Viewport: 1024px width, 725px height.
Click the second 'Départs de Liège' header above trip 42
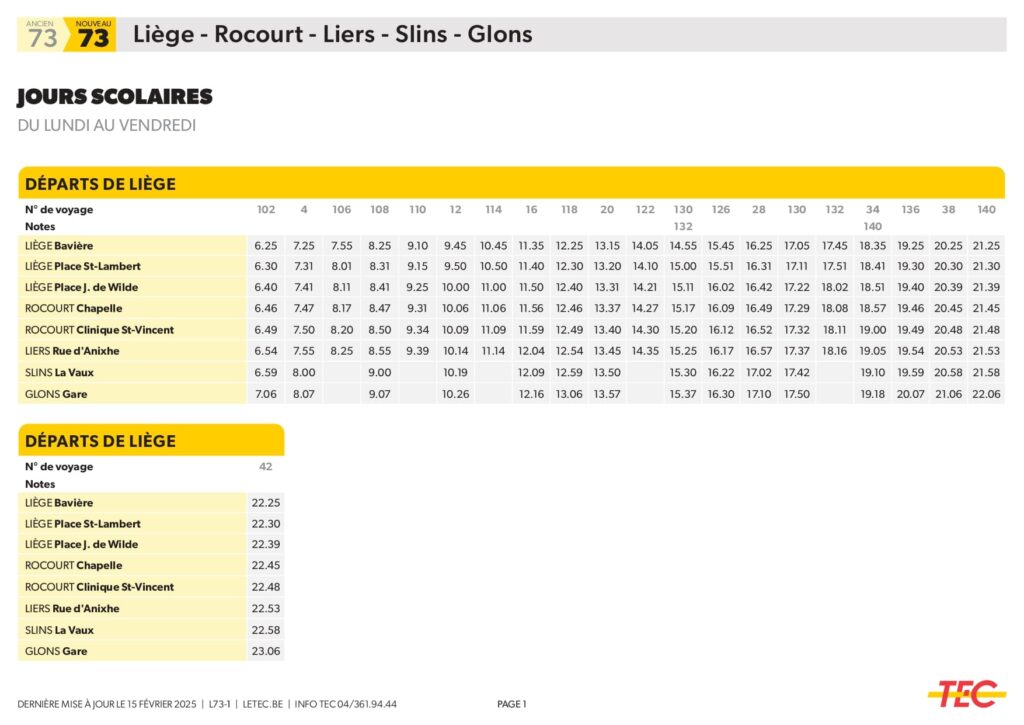click(x=100, y=441)
